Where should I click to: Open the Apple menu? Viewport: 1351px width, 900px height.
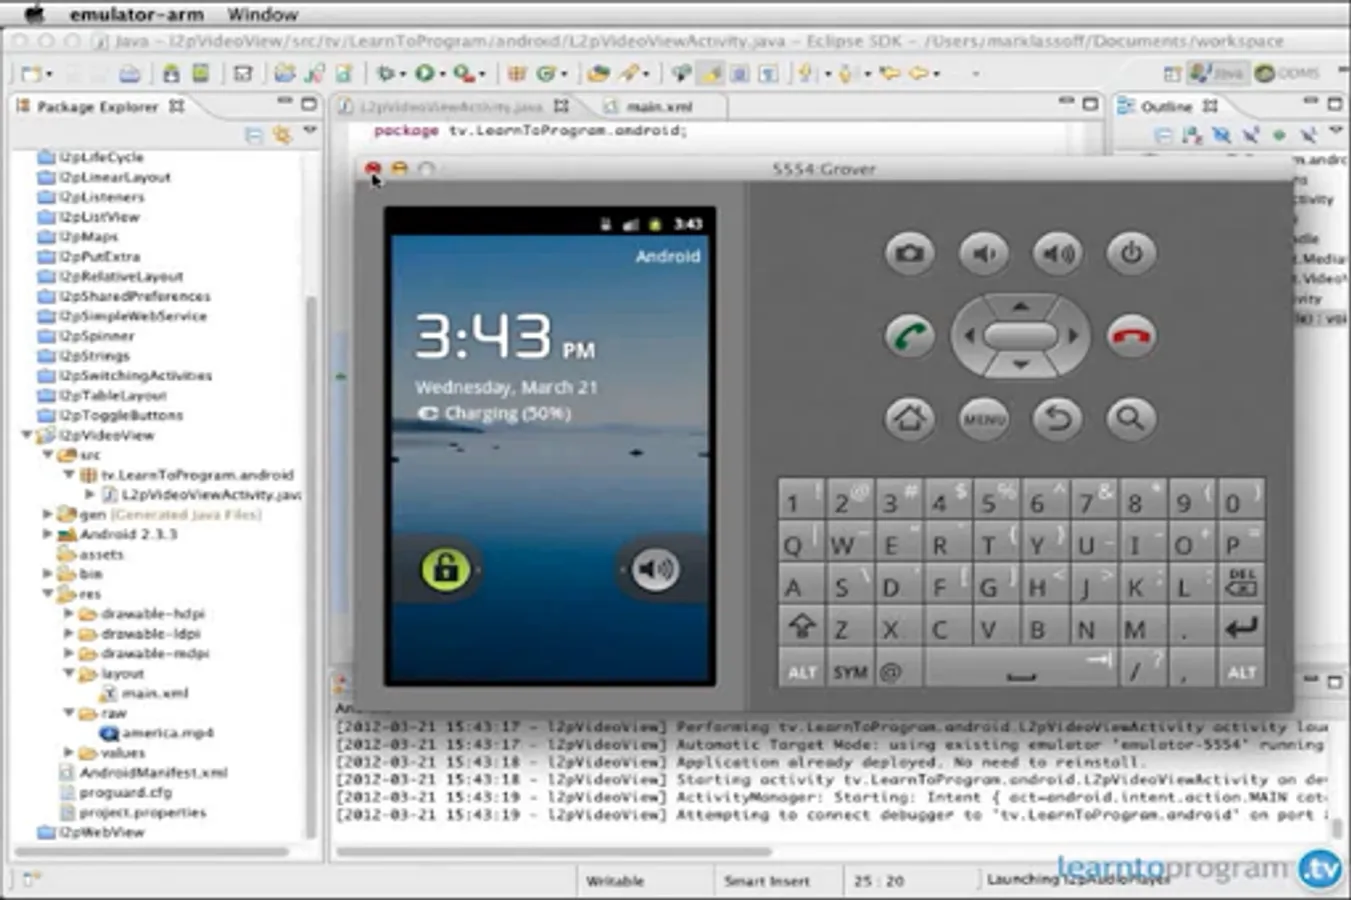pos(33,13)
